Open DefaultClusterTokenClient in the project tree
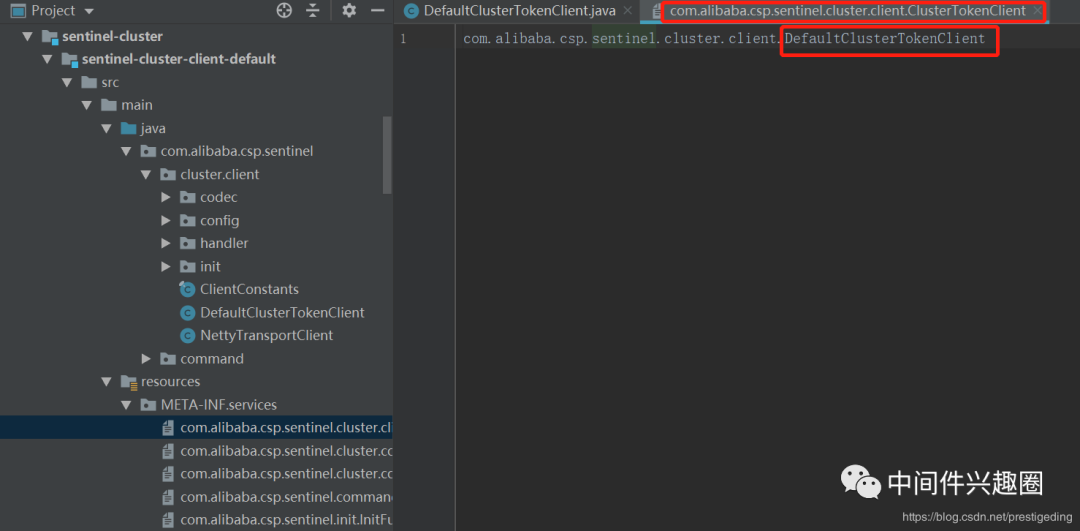This screenshot has height=531, width=1080. 282,313
